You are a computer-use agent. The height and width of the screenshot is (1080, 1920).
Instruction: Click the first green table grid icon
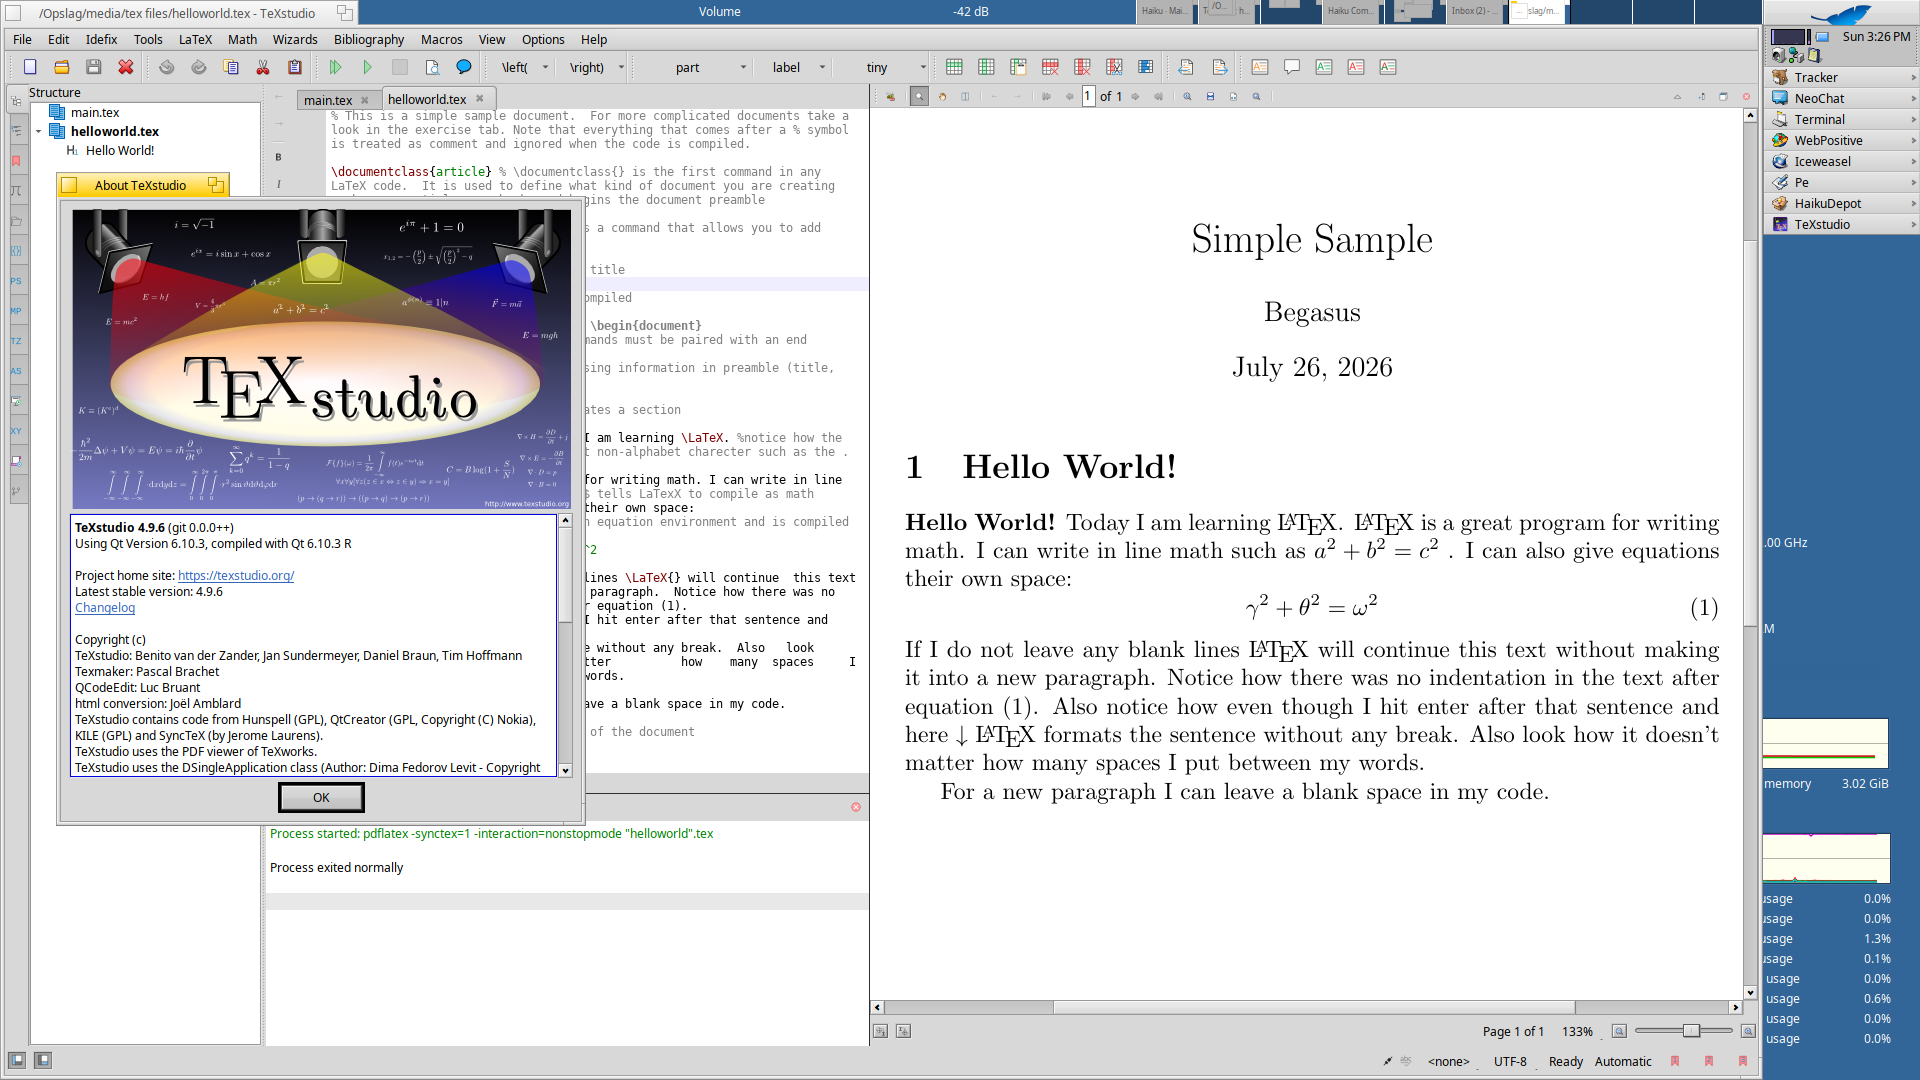[954, 67]
